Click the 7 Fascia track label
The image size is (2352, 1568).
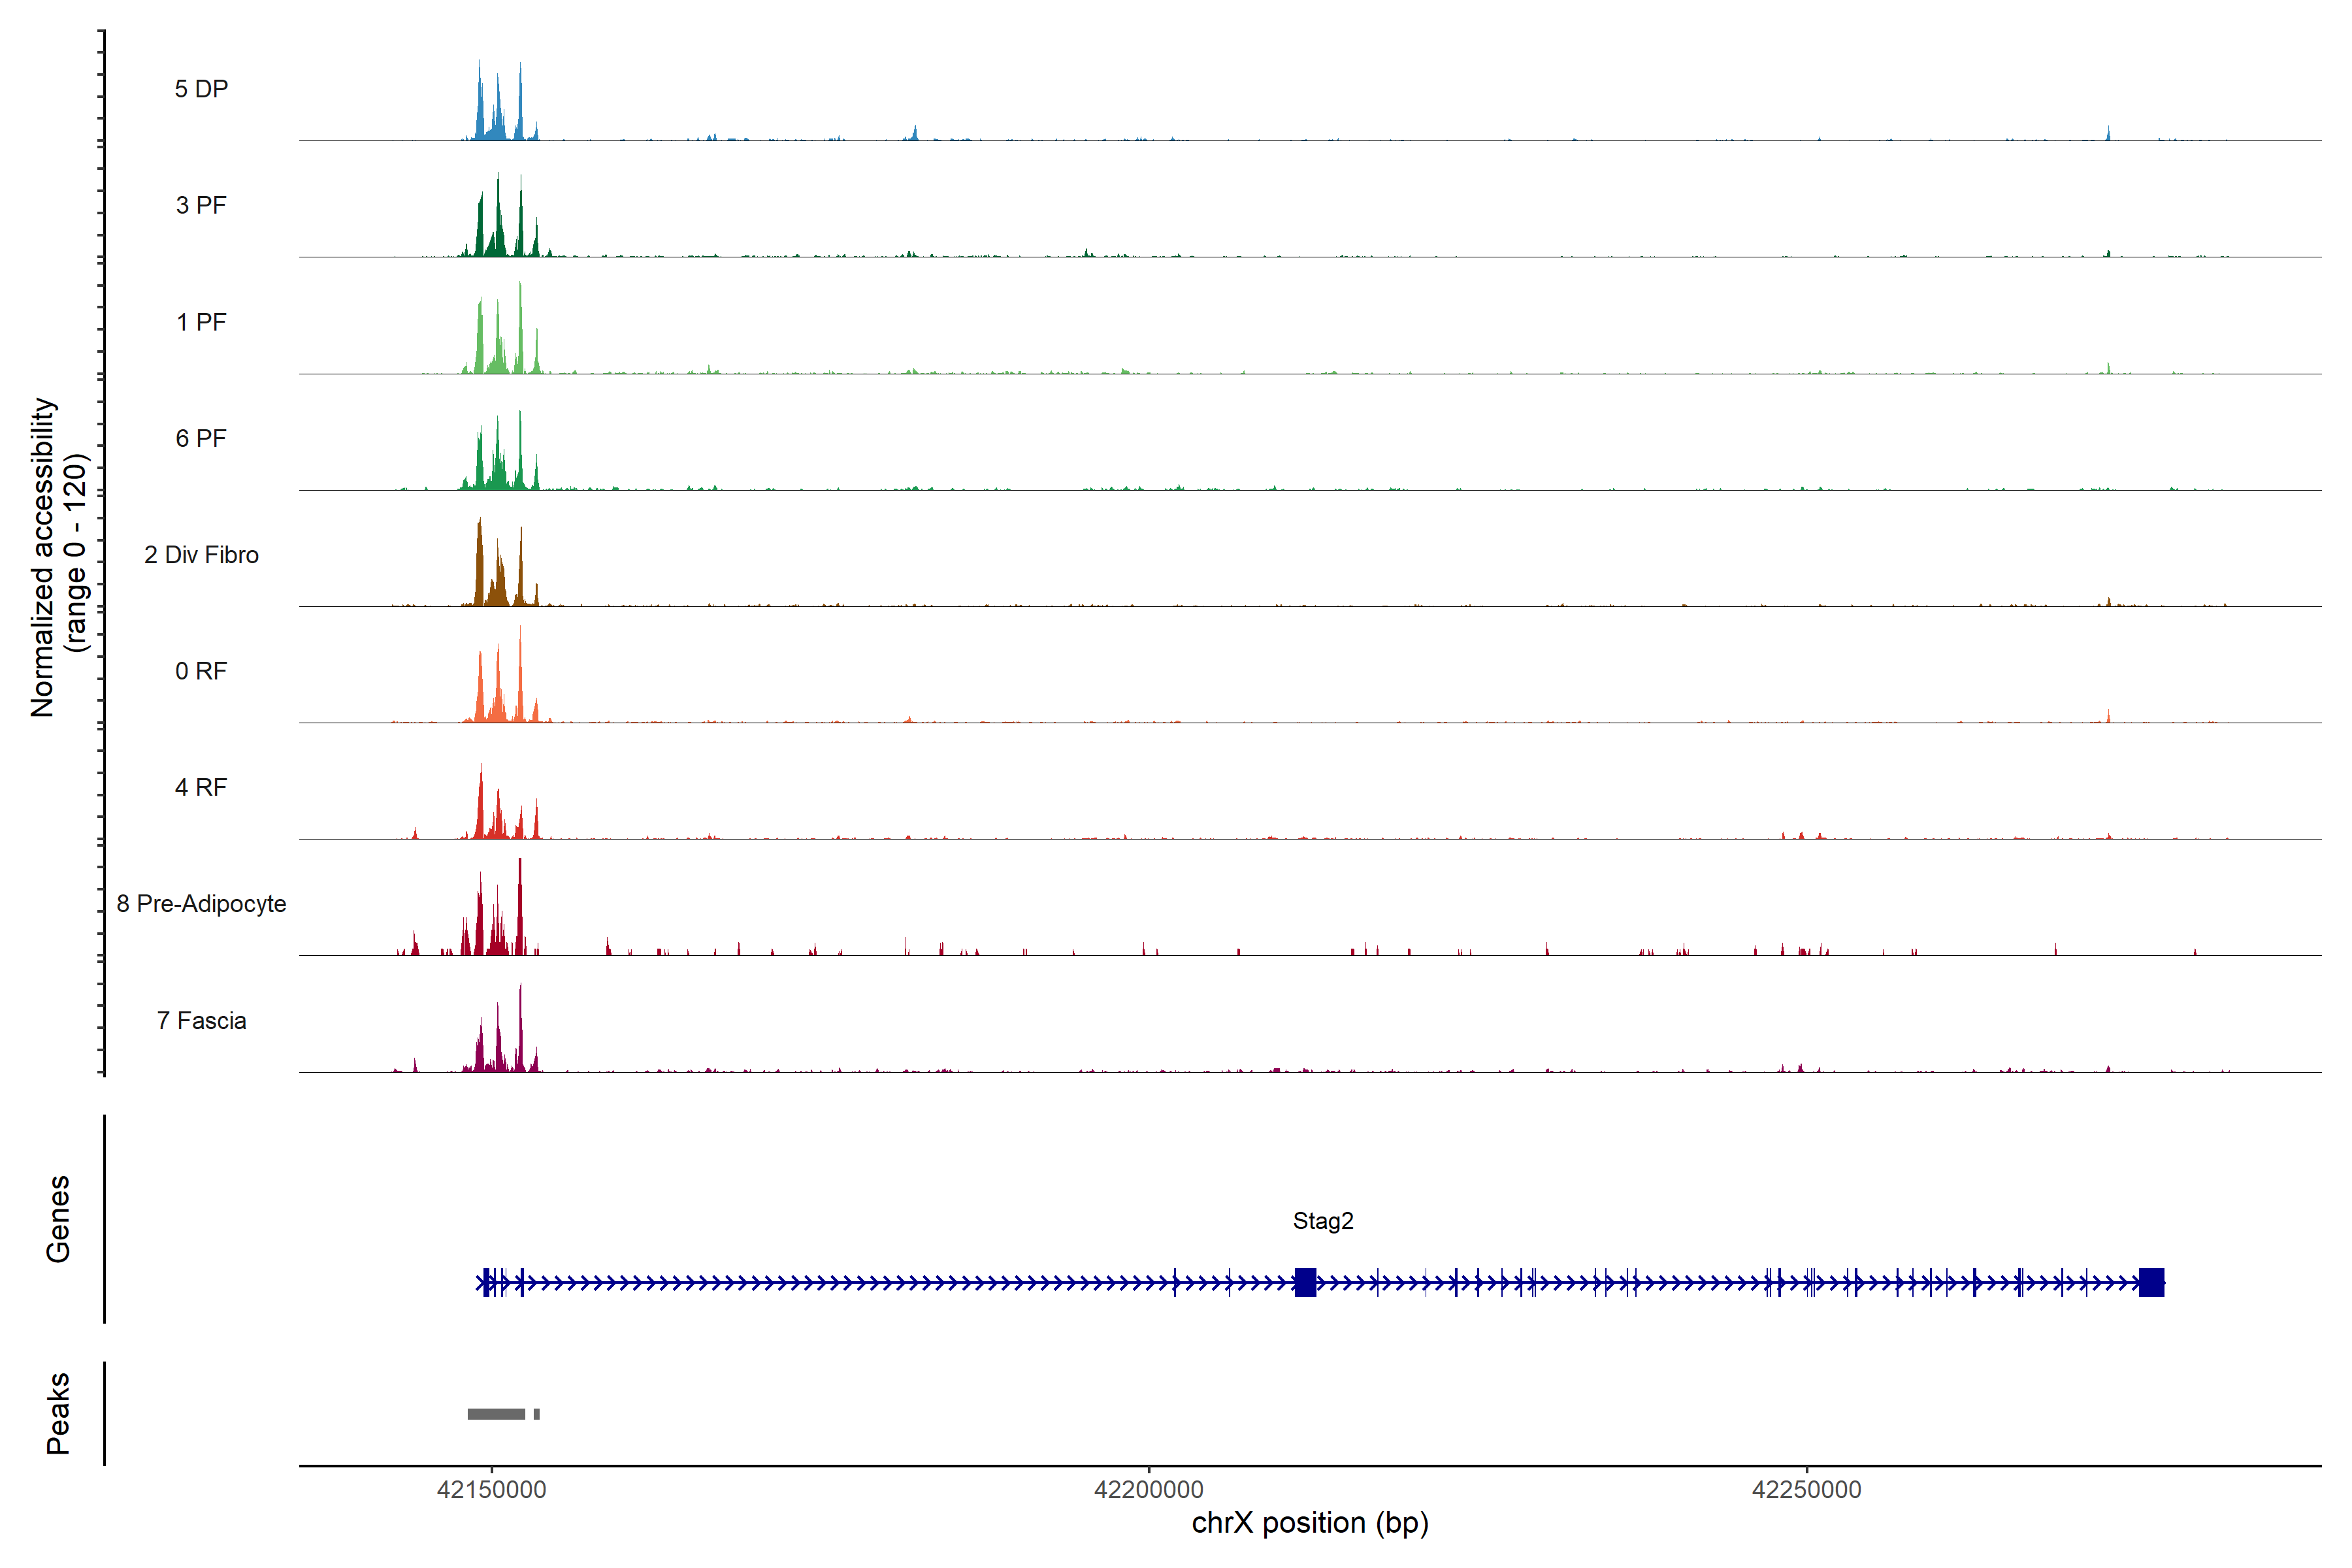click(x=201, y=1020)
